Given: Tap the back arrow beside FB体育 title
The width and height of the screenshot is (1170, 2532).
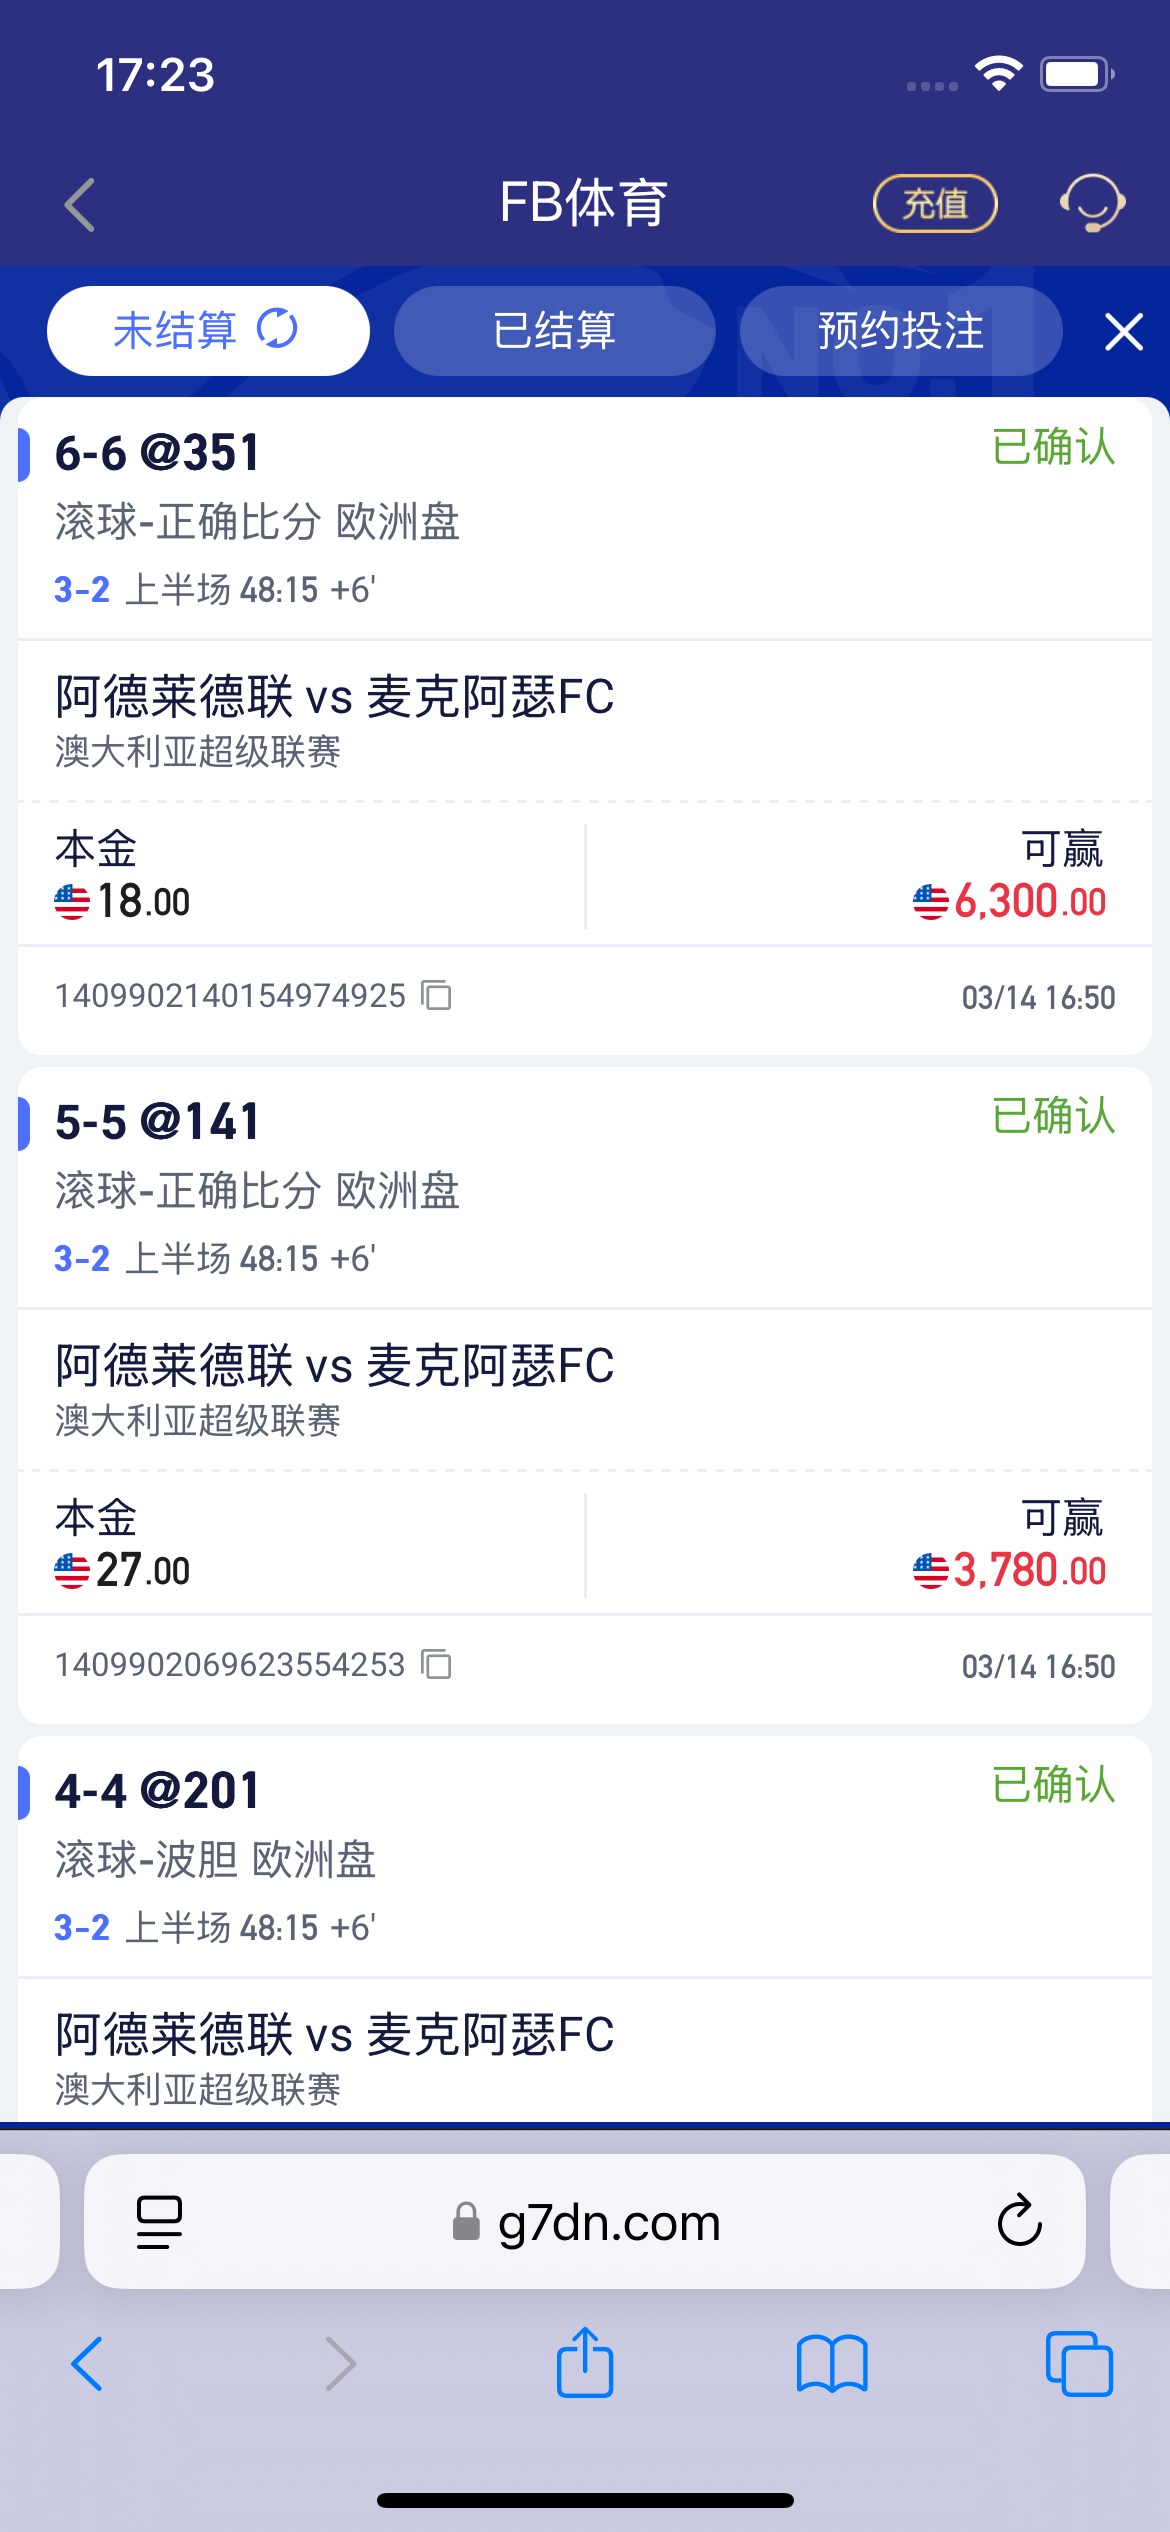Looking at the screenshot, I should (x=80, y=205).
